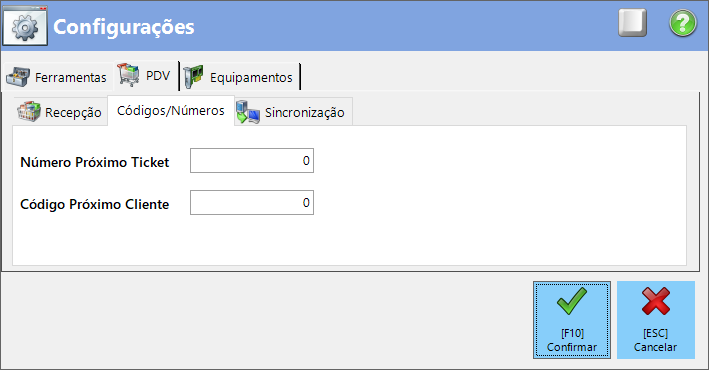
Task: Focus the Número Próximo Ticket field
Action: point(252,161)
